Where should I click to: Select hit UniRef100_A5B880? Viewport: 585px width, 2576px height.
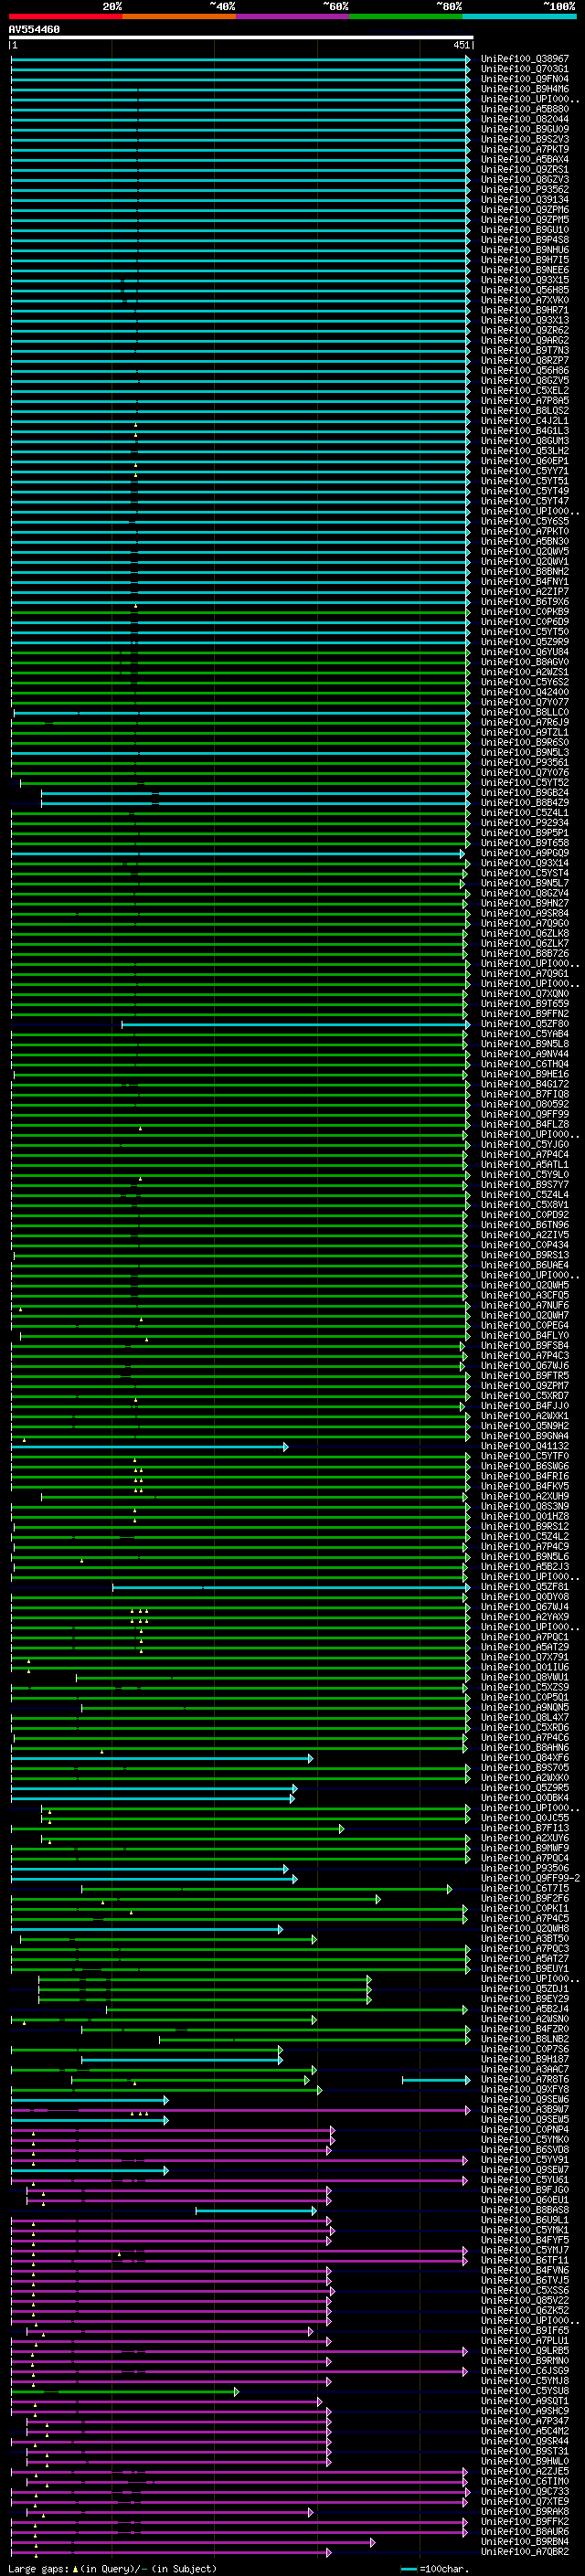525,109
